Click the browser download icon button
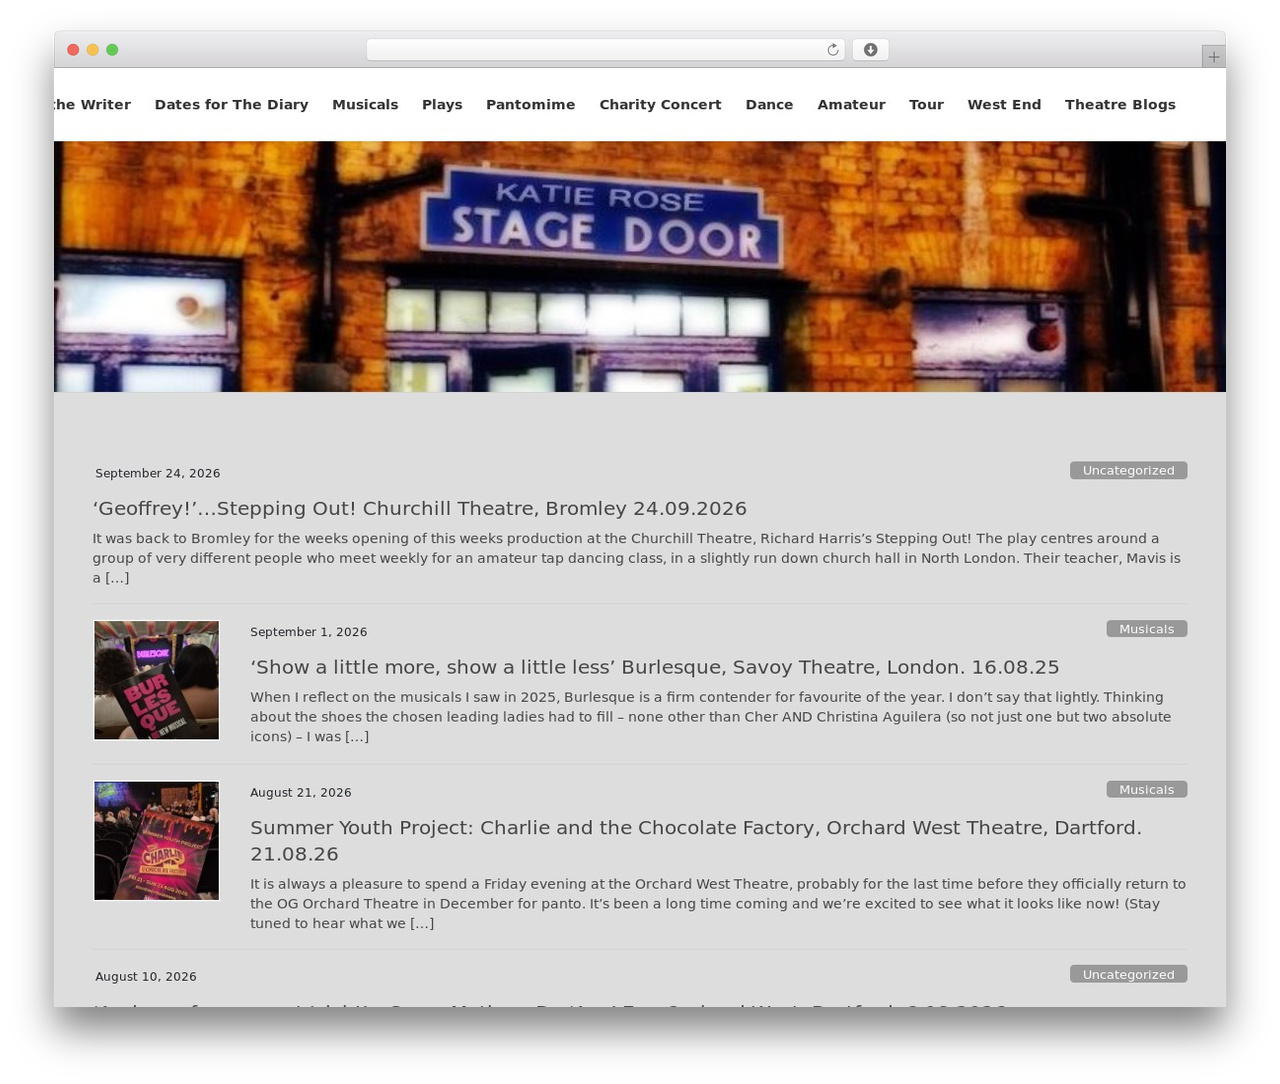 tap(870, 50)
